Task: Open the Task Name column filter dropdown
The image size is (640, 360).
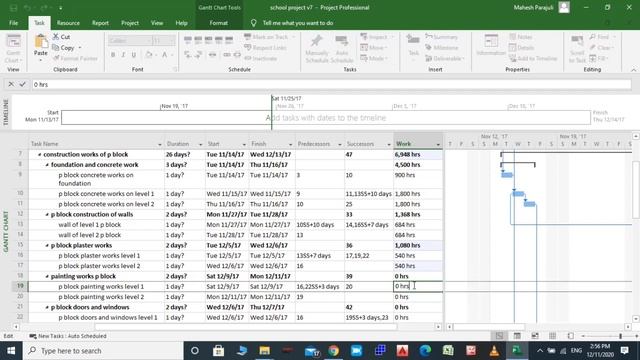Action: [x=160, y=144]
